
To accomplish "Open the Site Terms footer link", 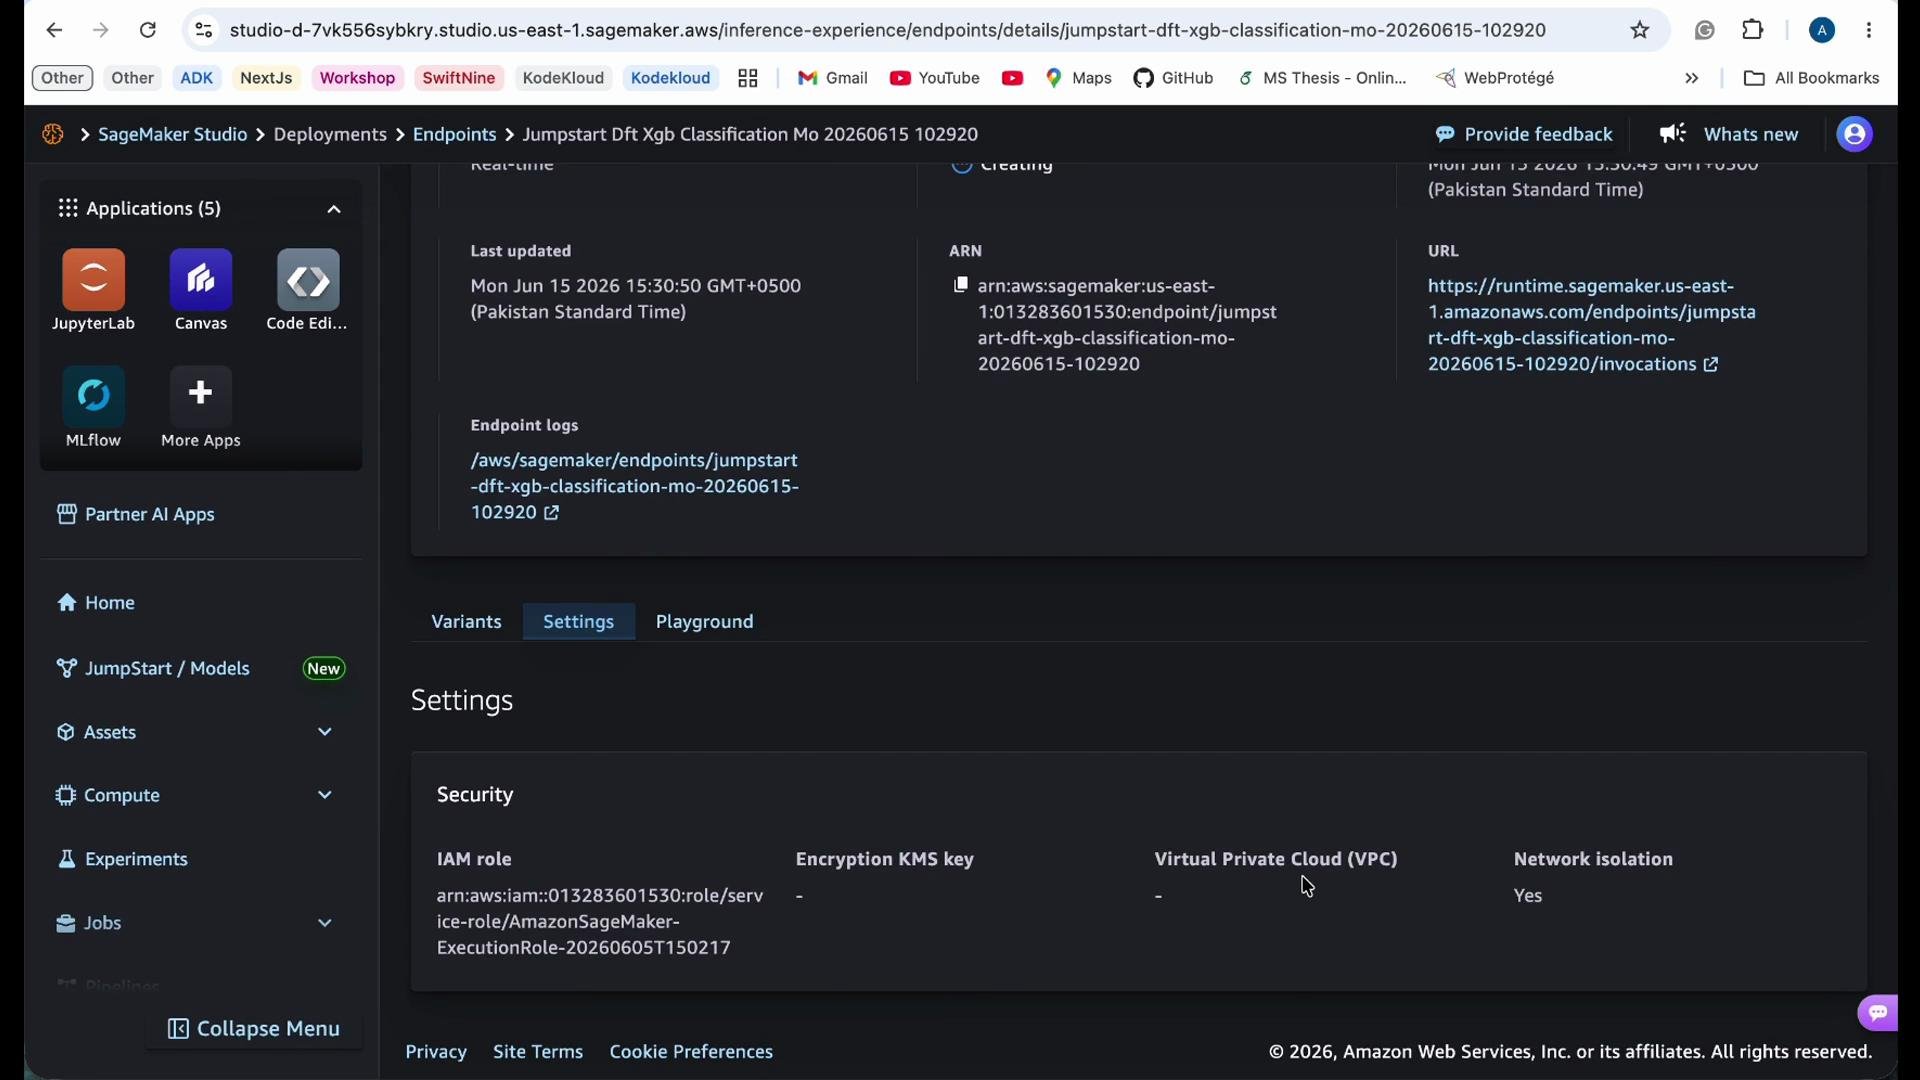I will coord(538,1053).
